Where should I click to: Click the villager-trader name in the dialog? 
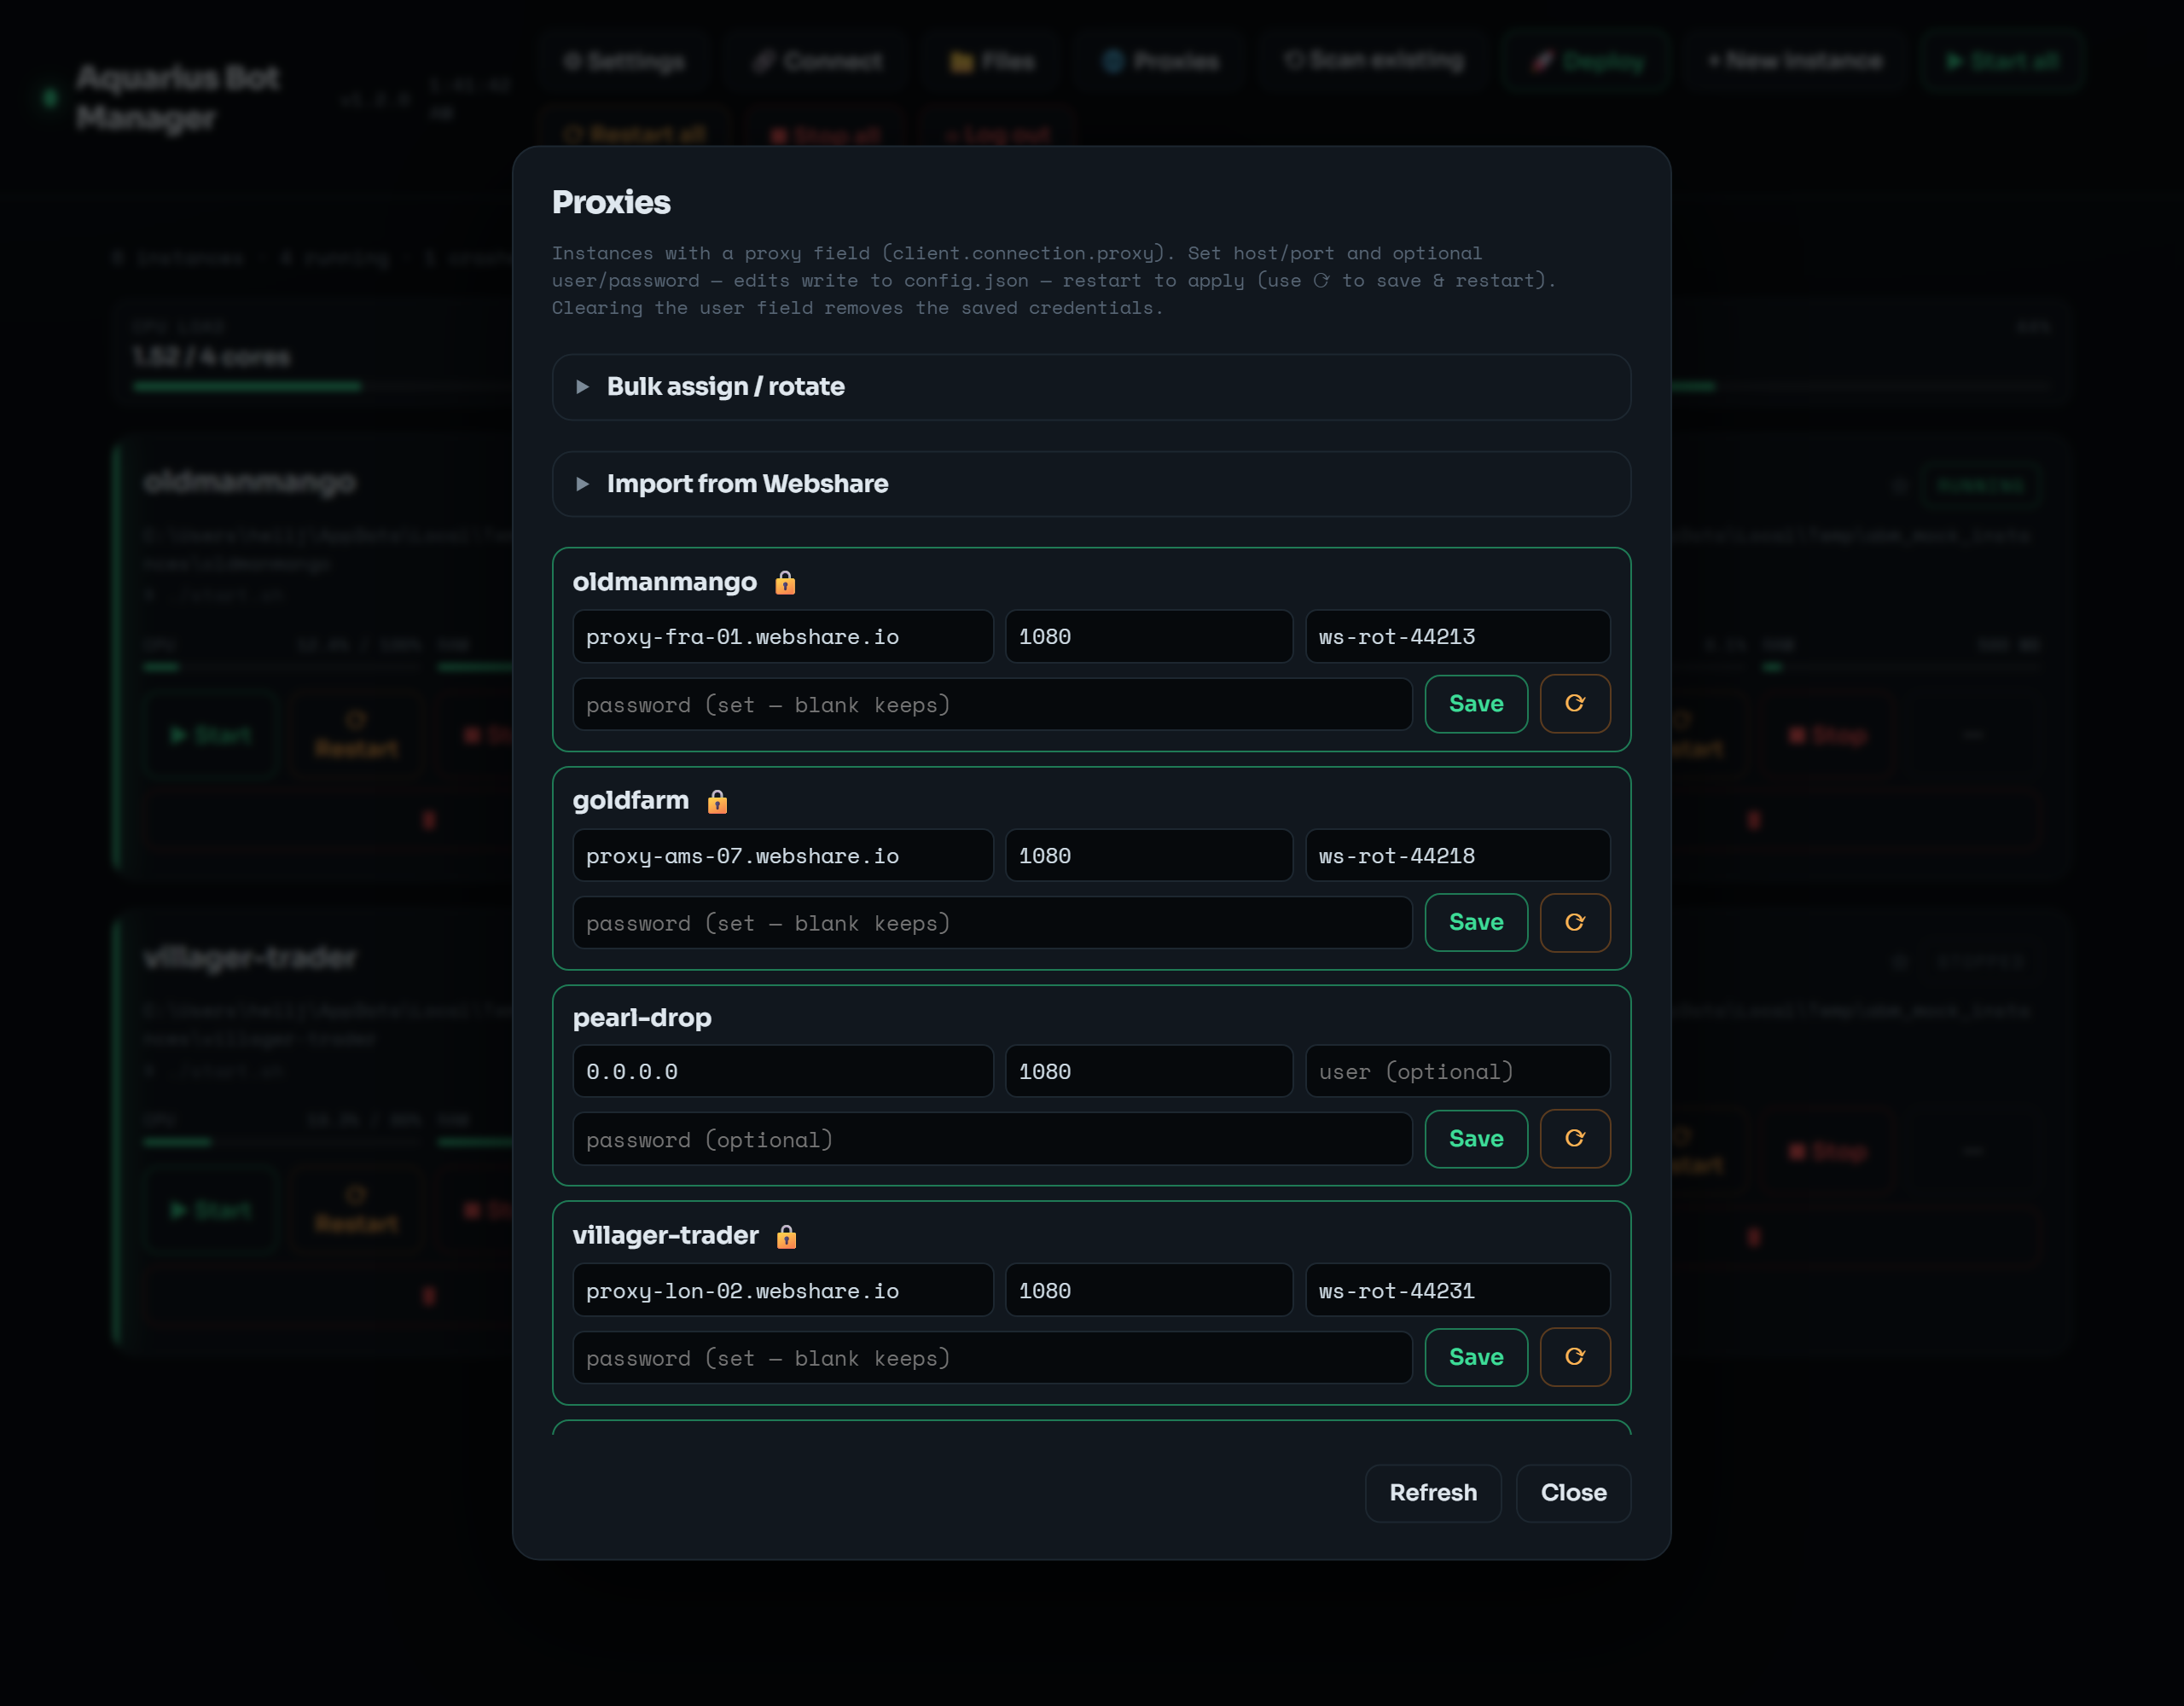click(666, 1236)
